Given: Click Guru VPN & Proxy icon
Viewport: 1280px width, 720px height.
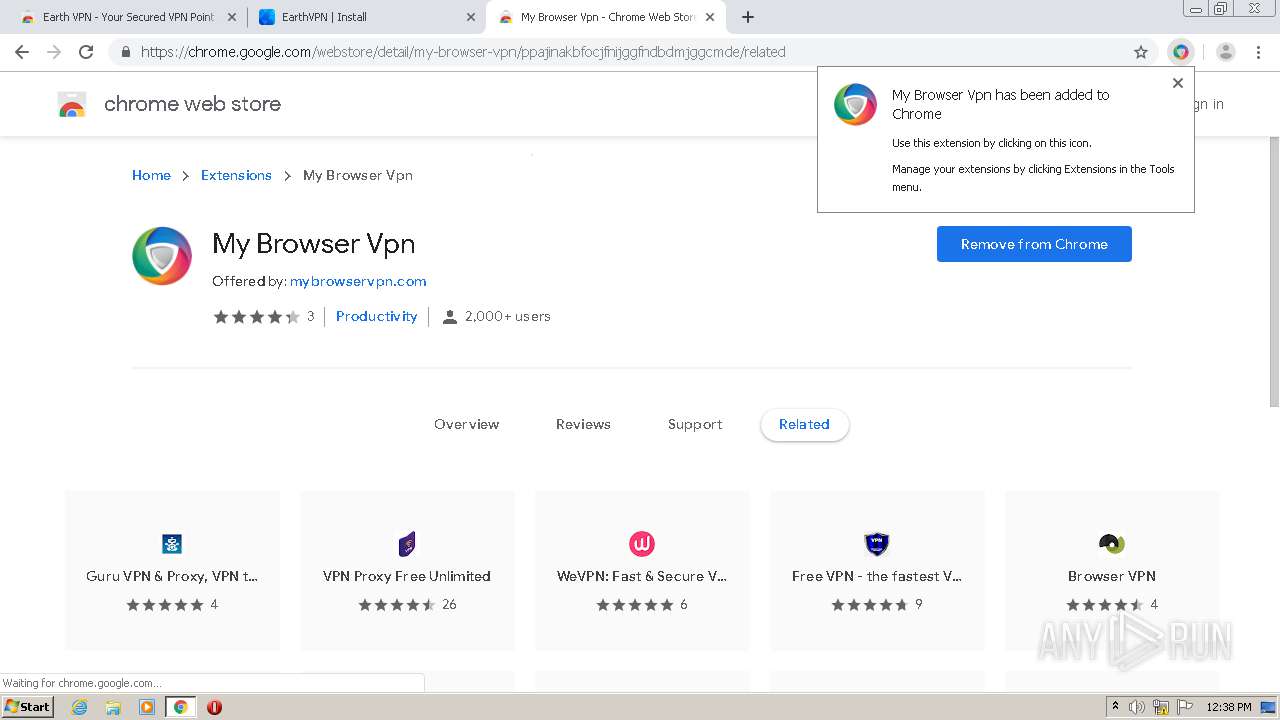Looking at the screenshot, I should click(172, 544).
